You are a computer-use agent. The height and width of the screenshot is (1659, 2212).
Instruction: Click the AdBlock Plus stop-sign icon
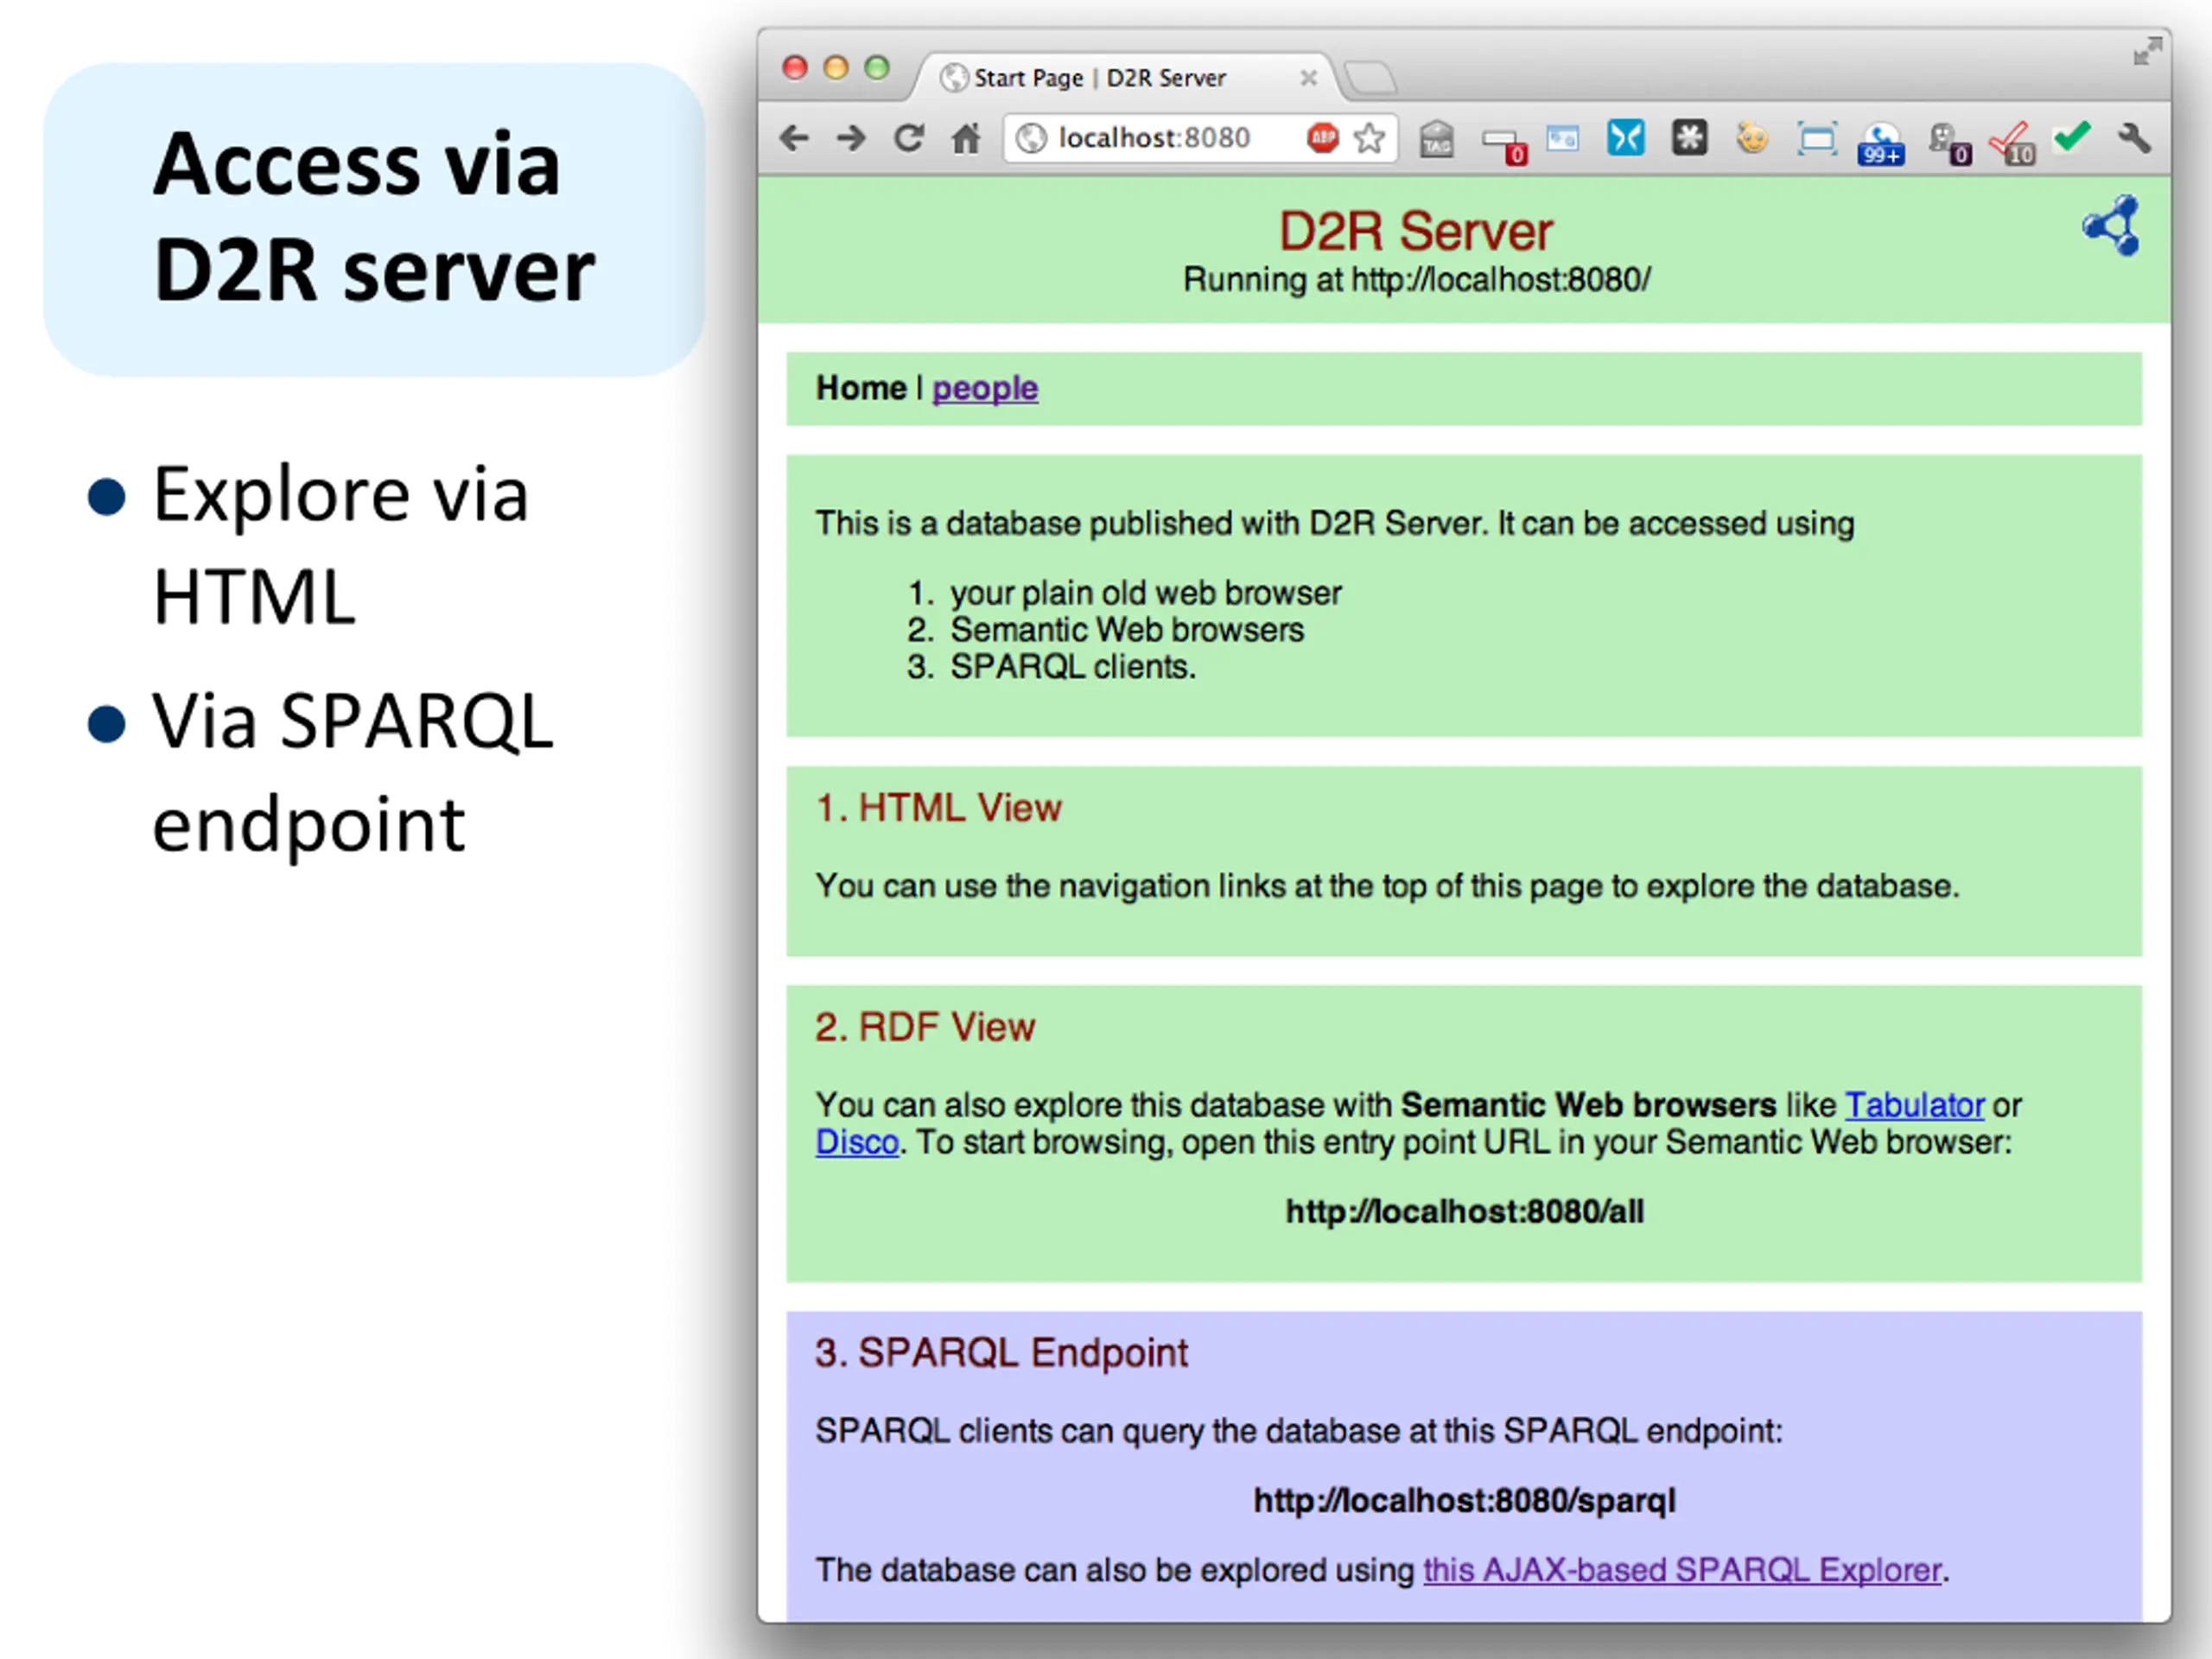click(x=1322, y=138)
